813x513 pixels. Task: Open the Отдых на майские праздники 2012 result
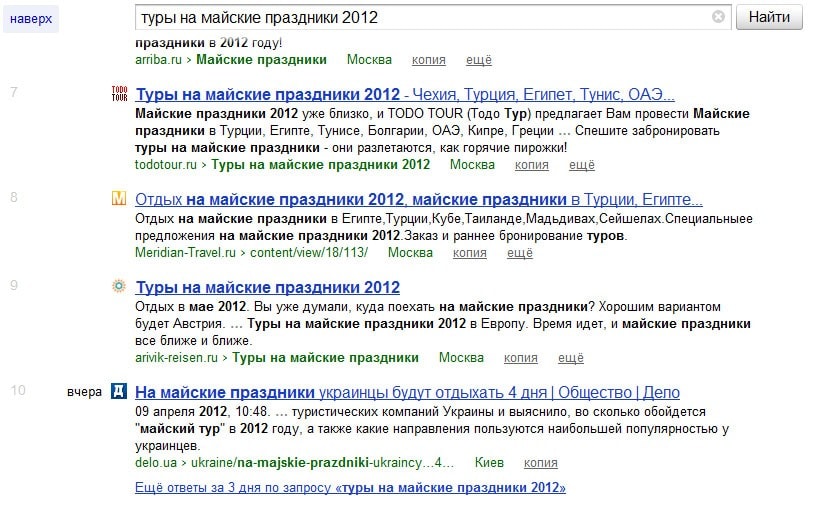(x=418, y=199)
